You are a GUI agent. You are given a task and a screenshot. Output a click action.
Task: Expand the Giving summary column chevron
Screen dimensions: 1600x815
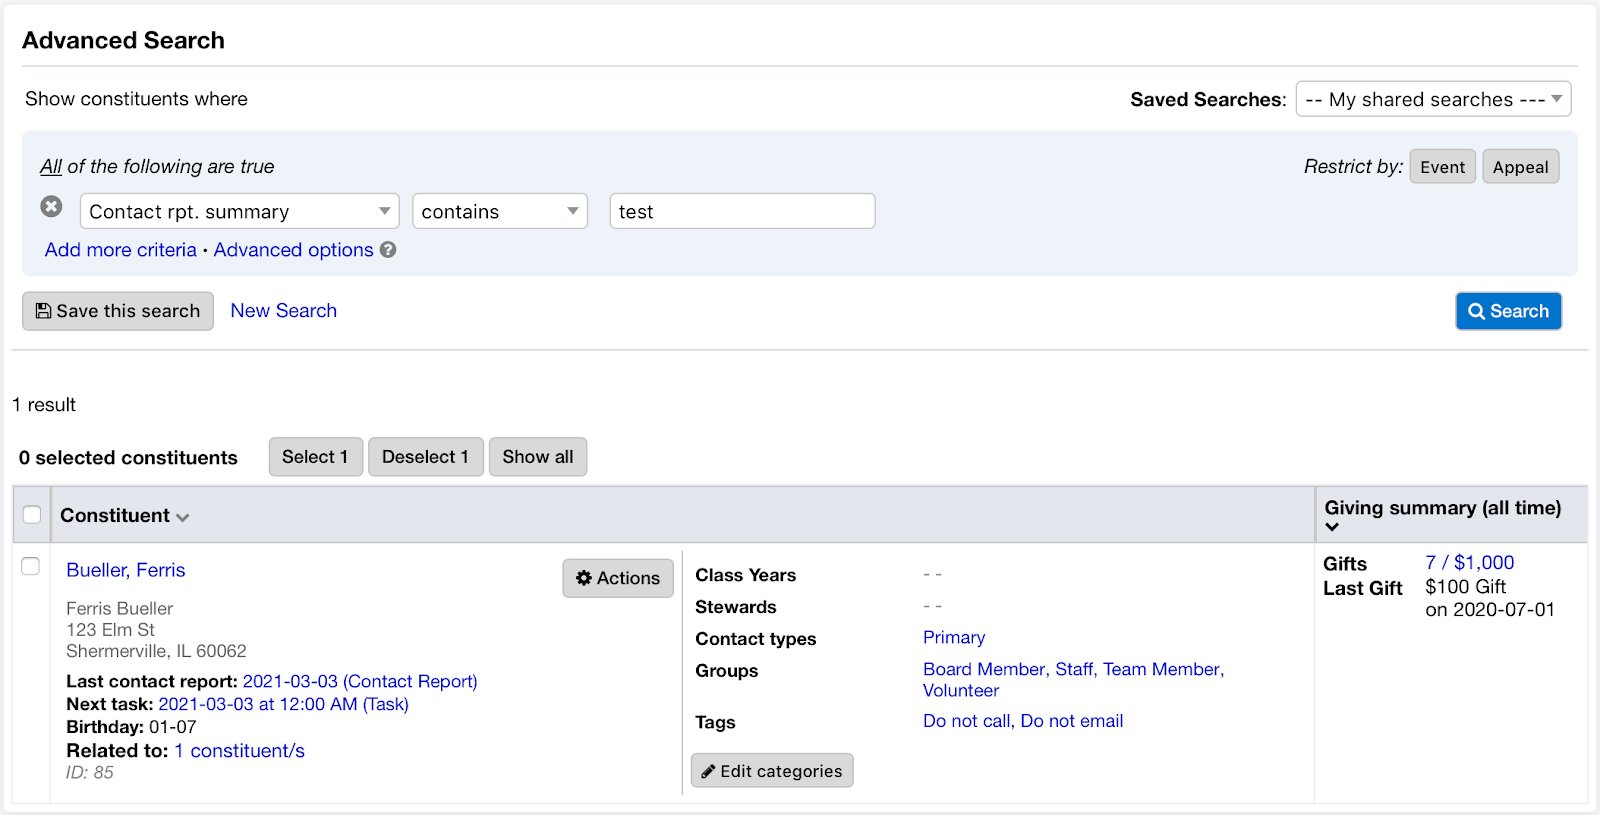pos(1332,527)
